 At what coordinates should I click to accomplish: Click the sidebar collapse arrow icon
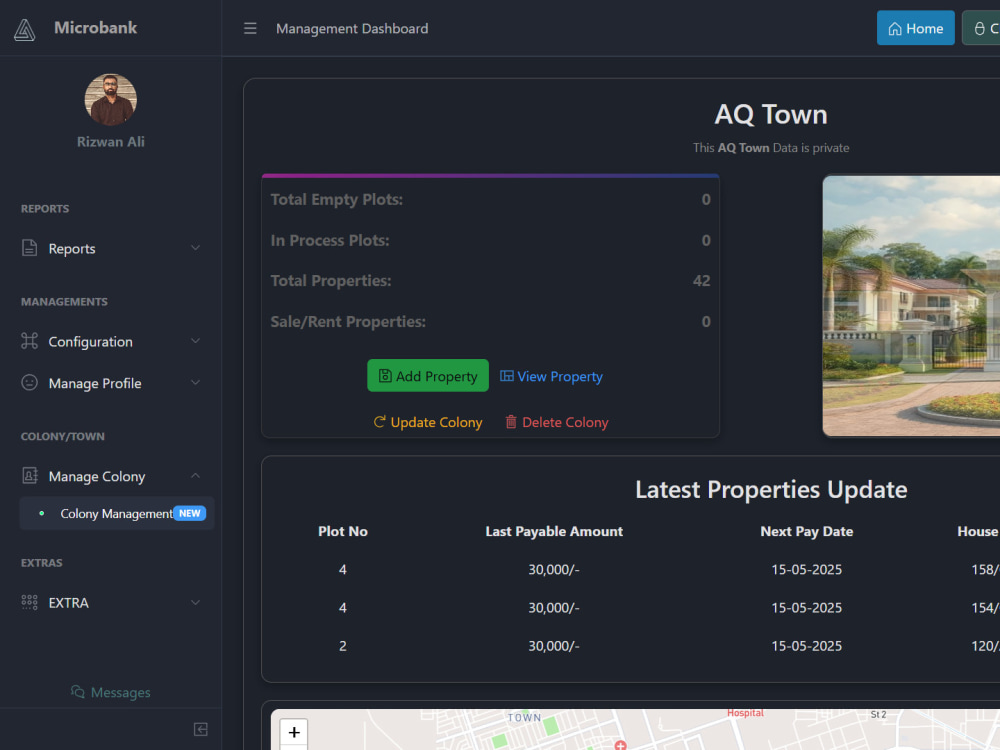point(201,729)
